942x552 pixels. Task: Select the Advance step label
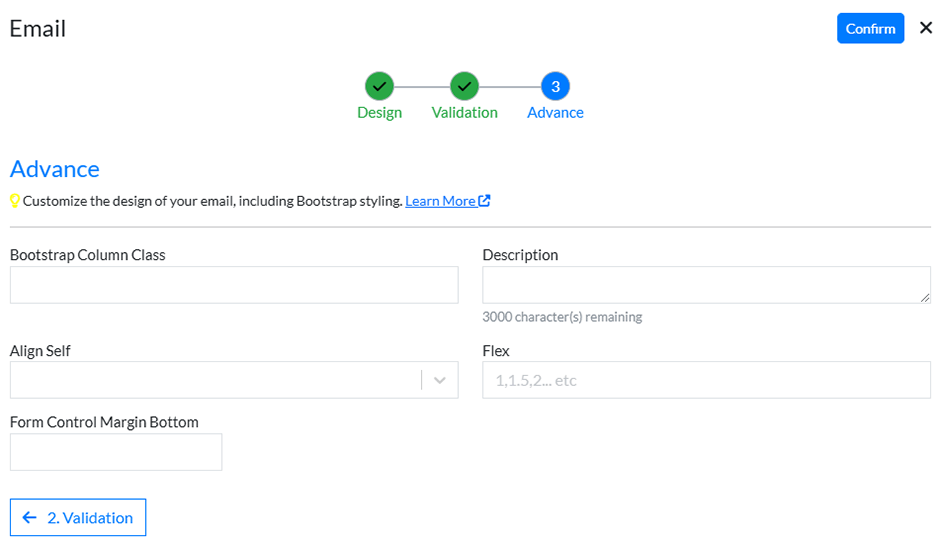pyautogui.click(x=555, y=113)
